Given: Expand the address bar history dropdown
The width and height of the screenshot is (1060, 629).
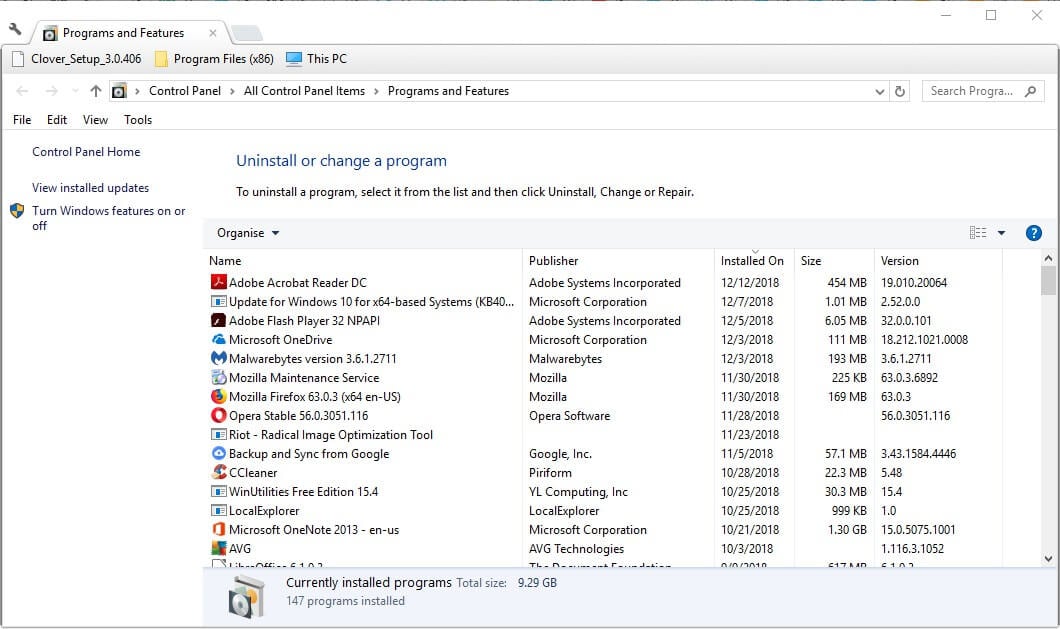Looking at the screenshot, I should (x=880, y=91).
